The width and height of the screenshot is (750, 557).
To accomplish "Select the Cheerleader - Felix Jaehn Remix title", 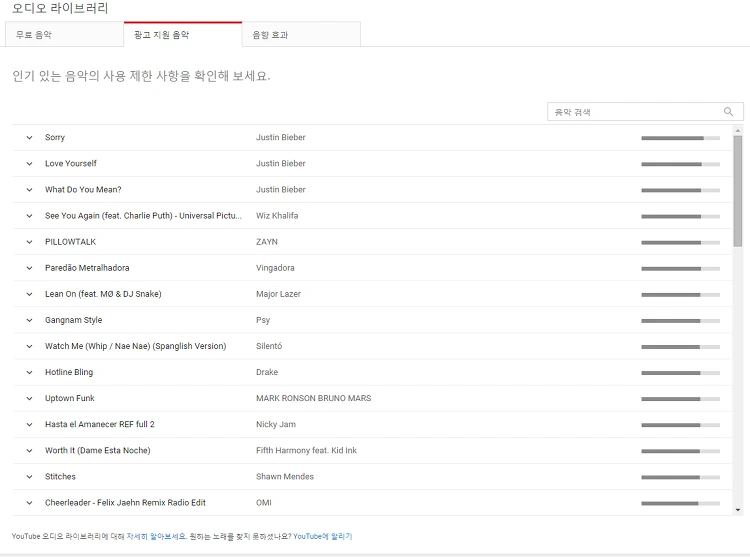I will (x=125, y=502).
